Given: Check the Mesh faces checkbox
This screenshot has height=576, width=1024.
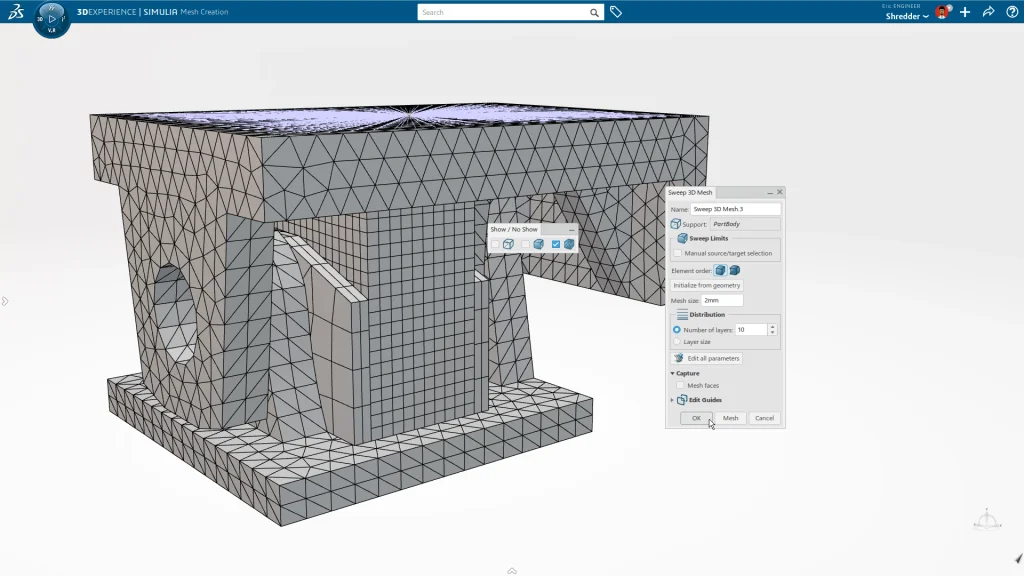Looking at the screenshot, I should click(x=680, y=385).
